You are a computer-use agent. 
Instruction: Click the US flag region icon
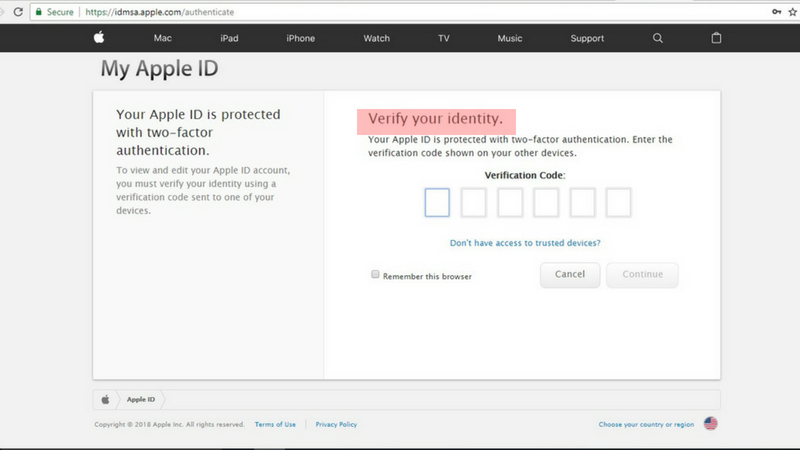[x=711, y=423]
